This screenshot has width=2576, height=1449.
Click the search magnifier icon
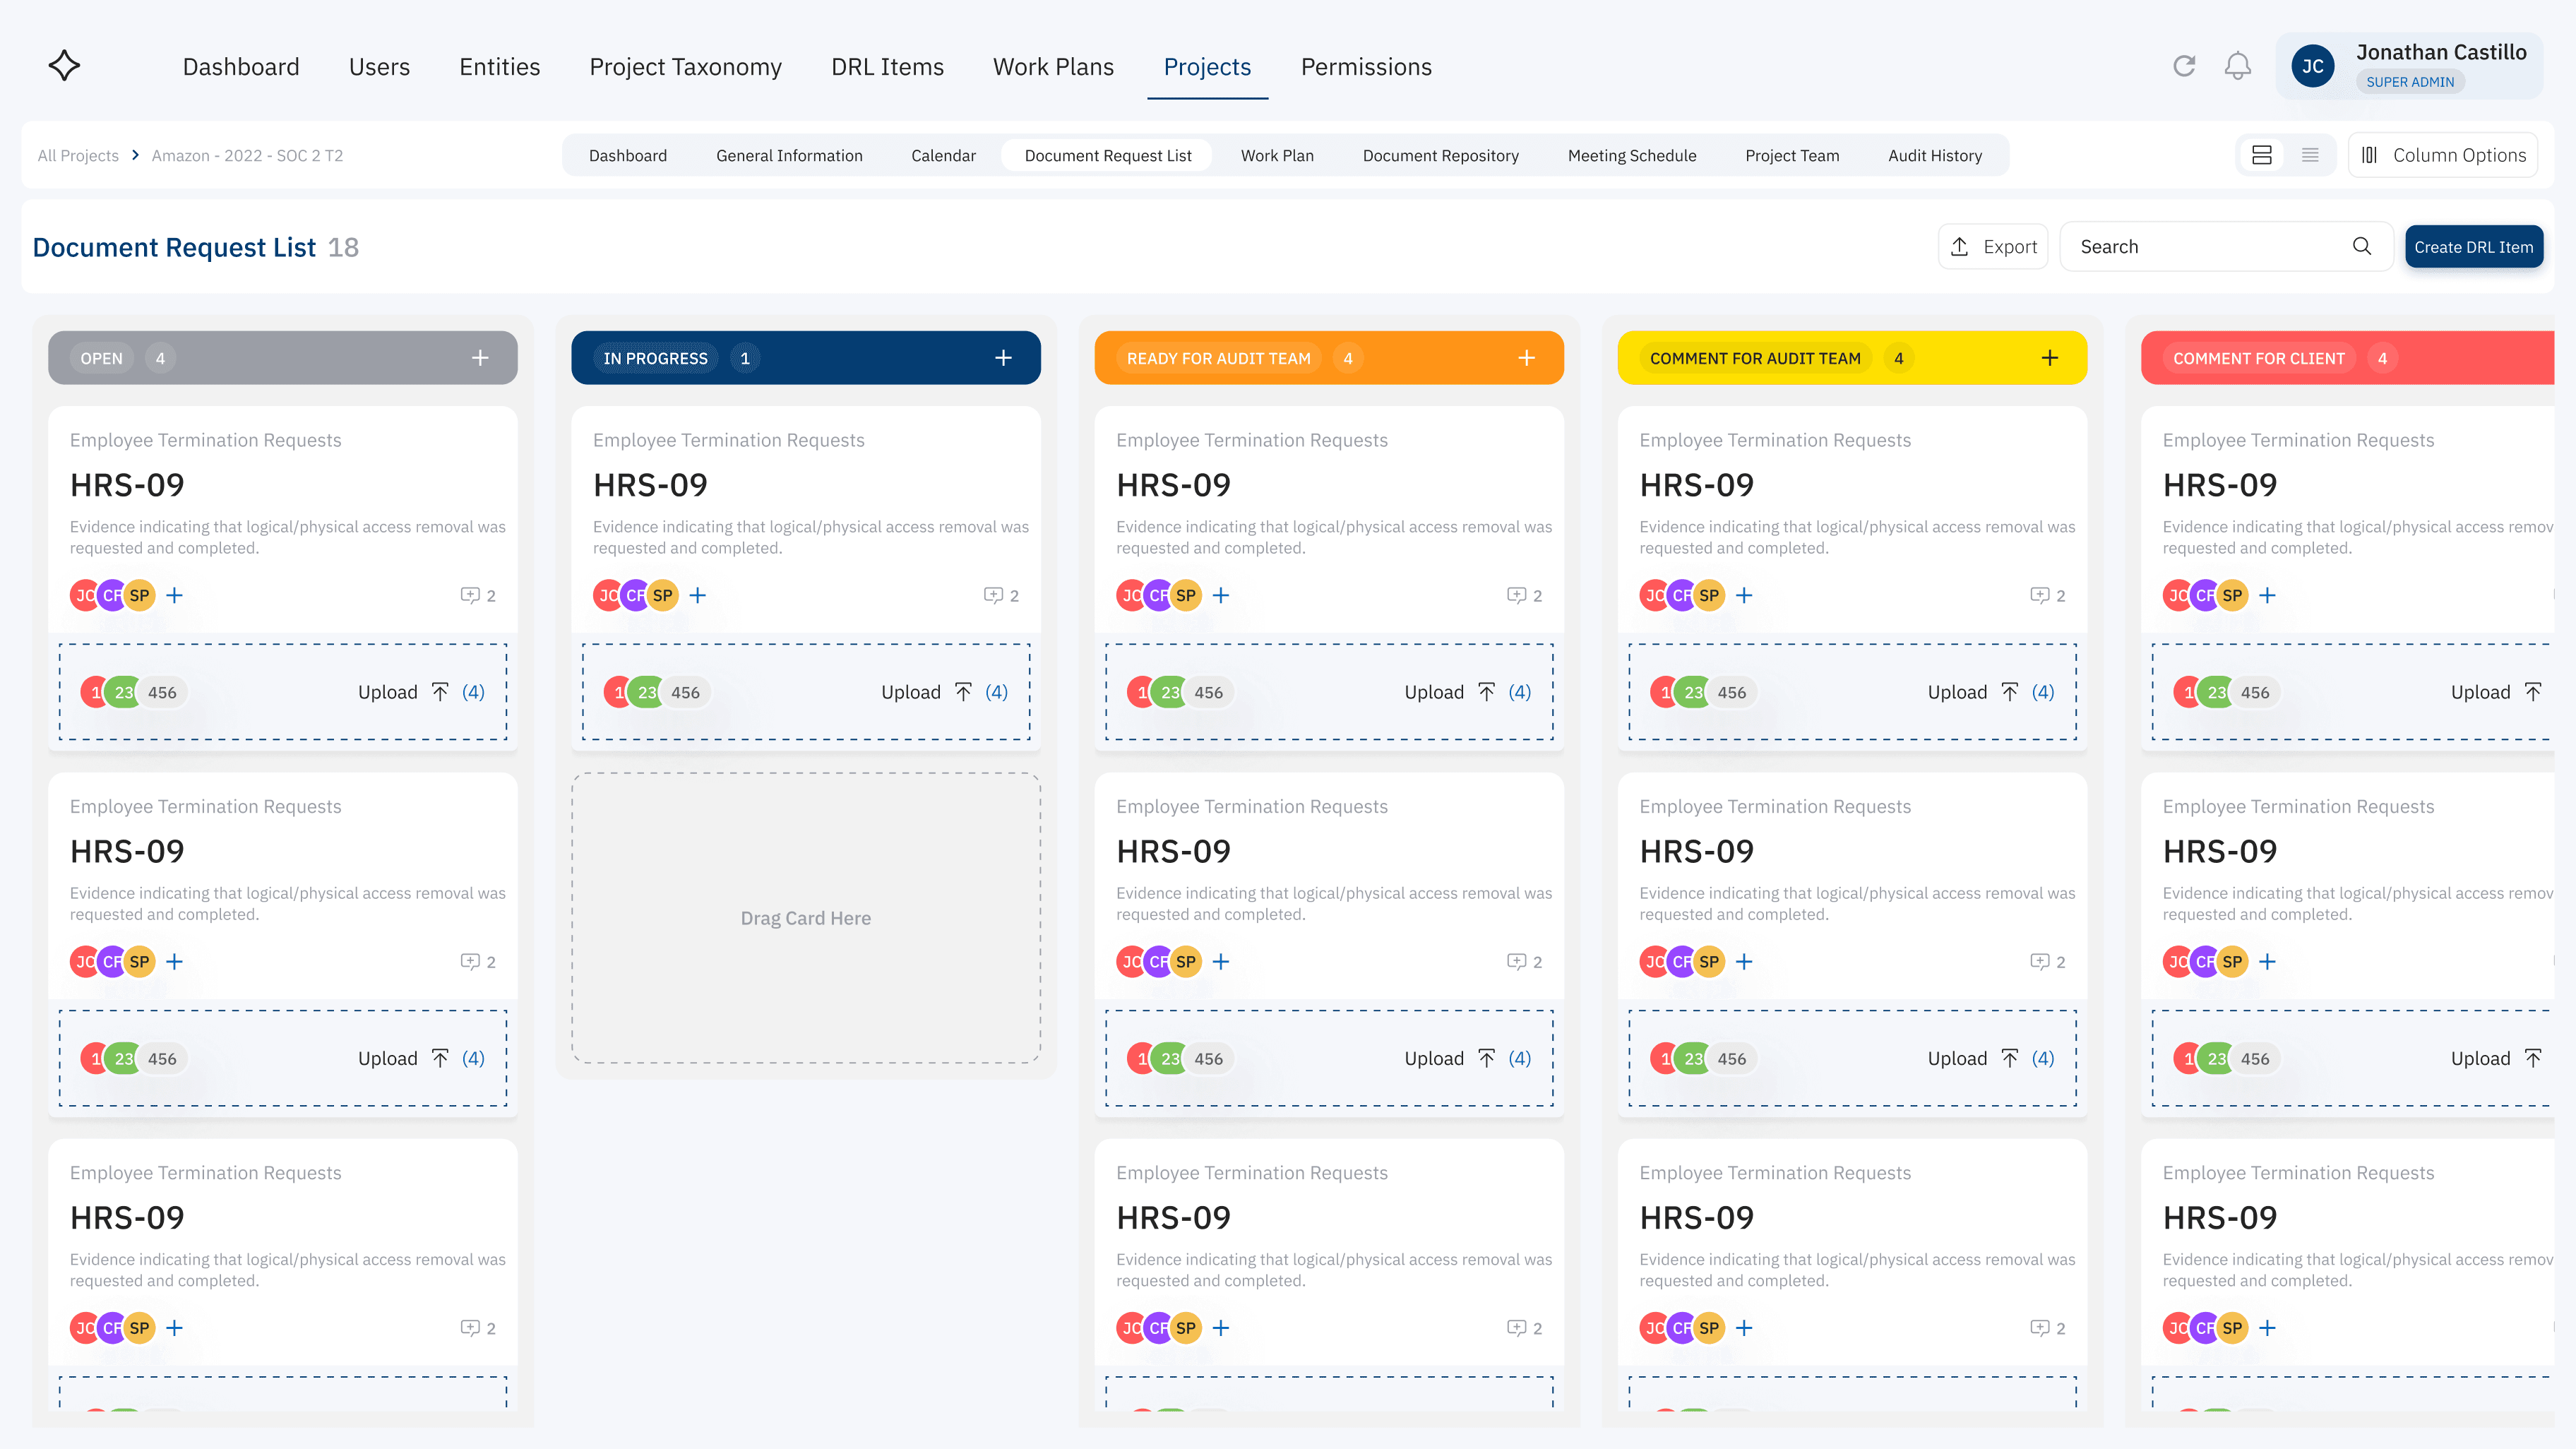pyautogui.click(x=2362, y=246)
